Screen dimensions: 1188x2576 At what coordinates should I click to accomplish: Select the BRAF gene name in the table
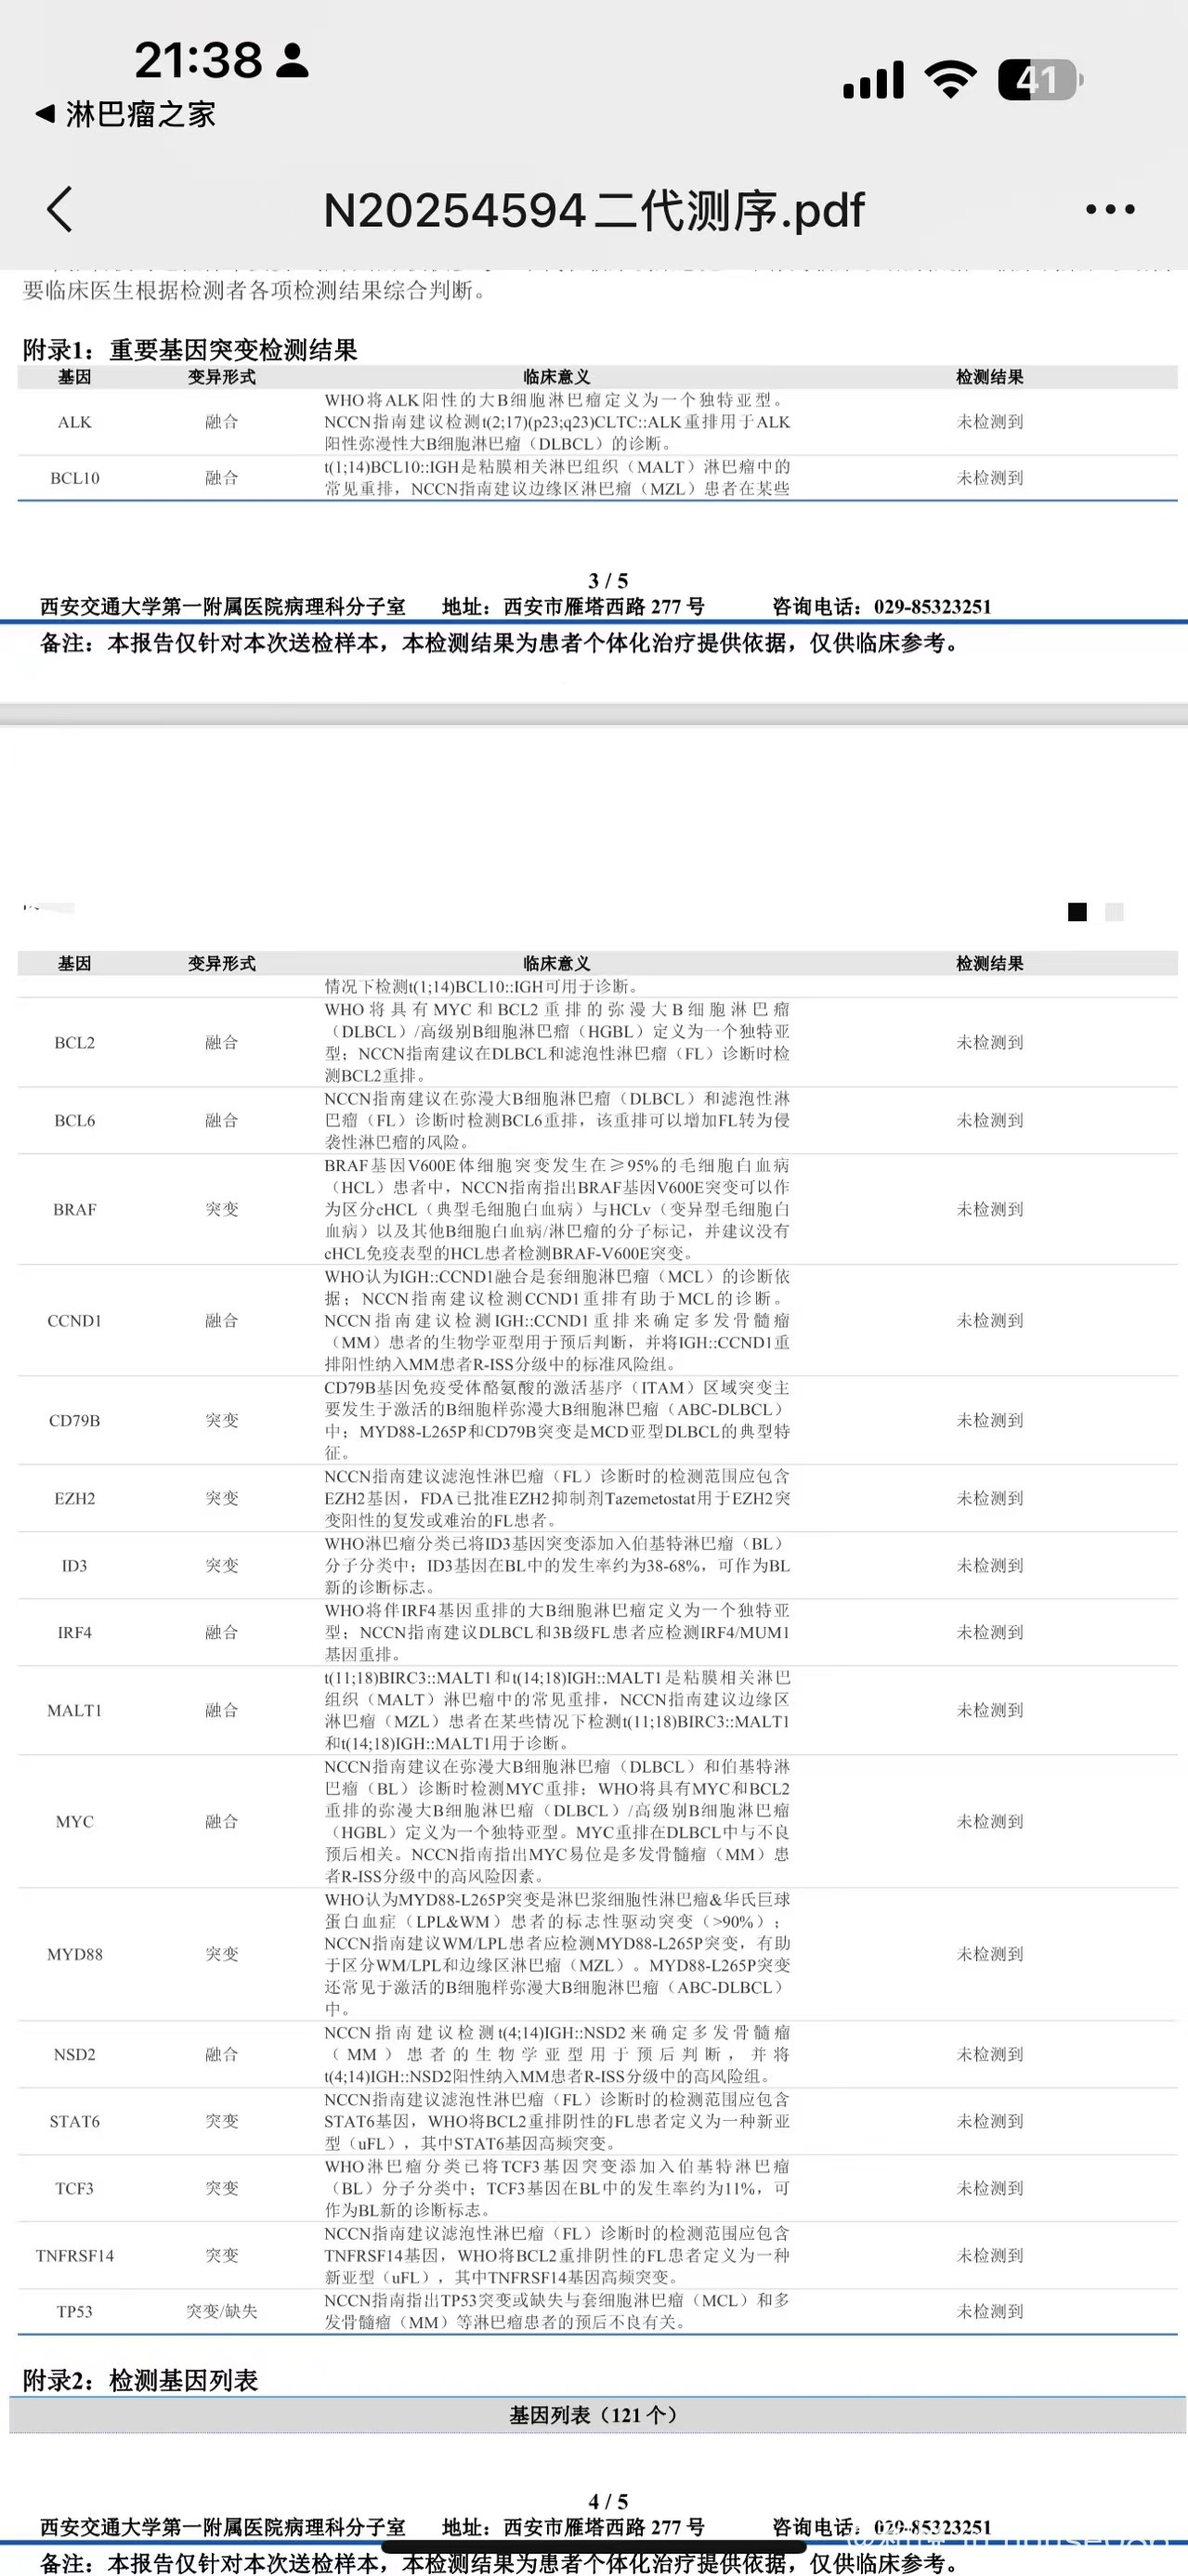[75, 1210]
